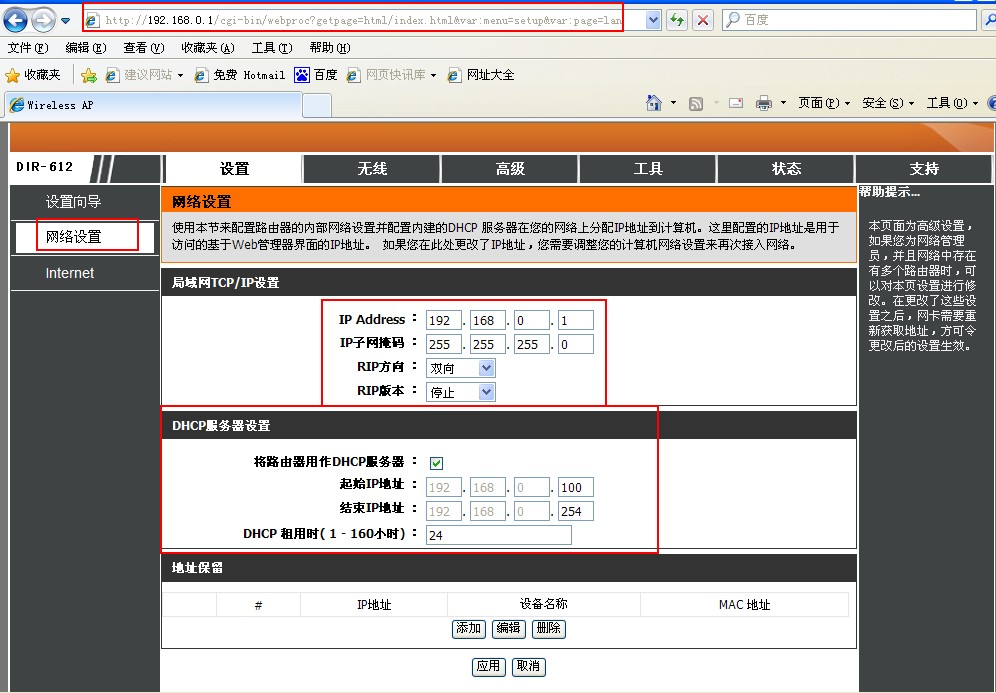This screenshot has width=996, height=693.
Task: Open the 收藏夹 favorites star button
Action: [x=34, y=75]
